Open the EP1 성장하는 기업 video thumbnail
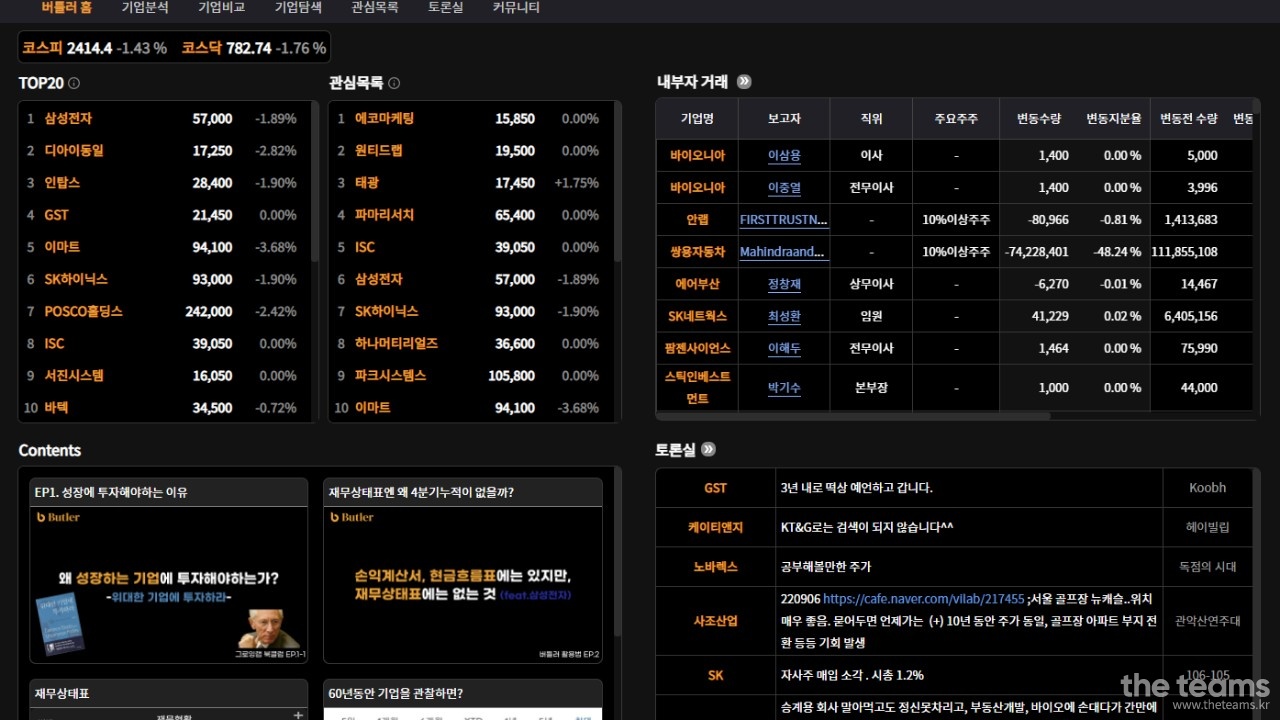 click(168, 585)
